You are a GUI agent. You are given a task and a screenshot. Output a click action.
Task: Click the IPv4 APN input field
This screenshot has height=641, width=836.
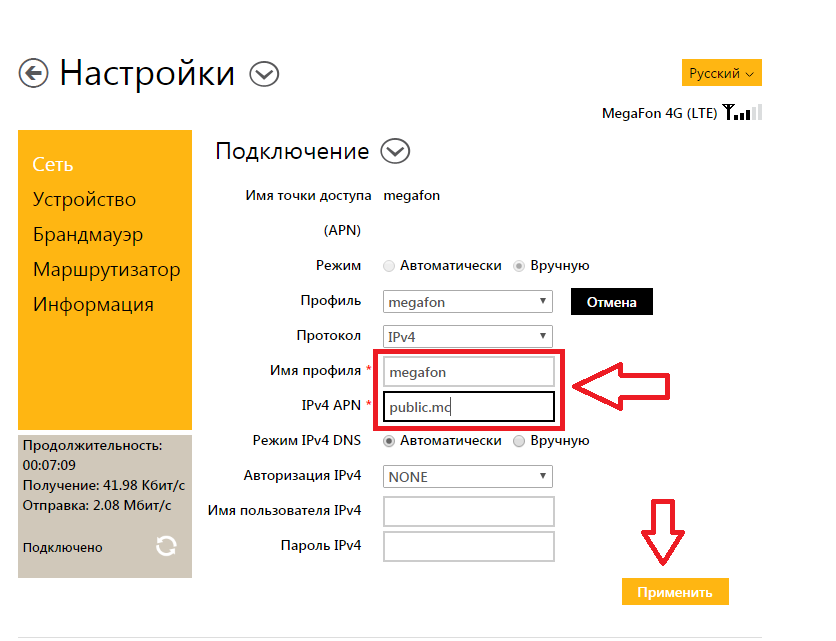tap(469, 407)
